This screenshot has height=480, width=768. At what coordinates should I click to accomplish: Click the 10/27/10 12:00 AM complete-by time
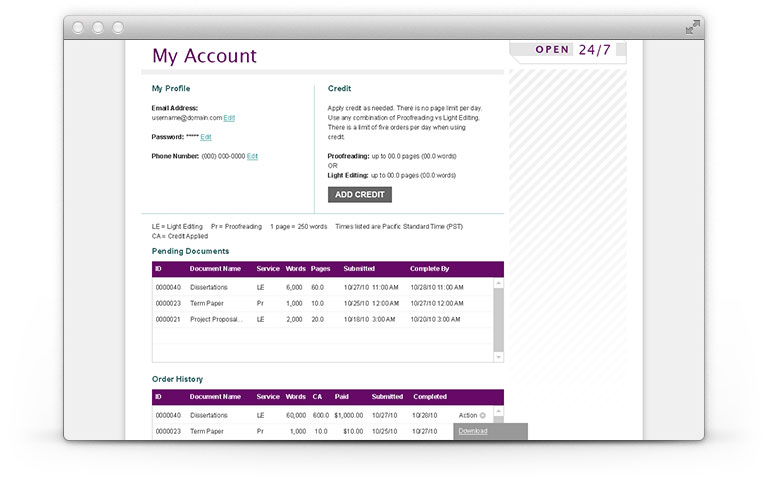[437, 304]
